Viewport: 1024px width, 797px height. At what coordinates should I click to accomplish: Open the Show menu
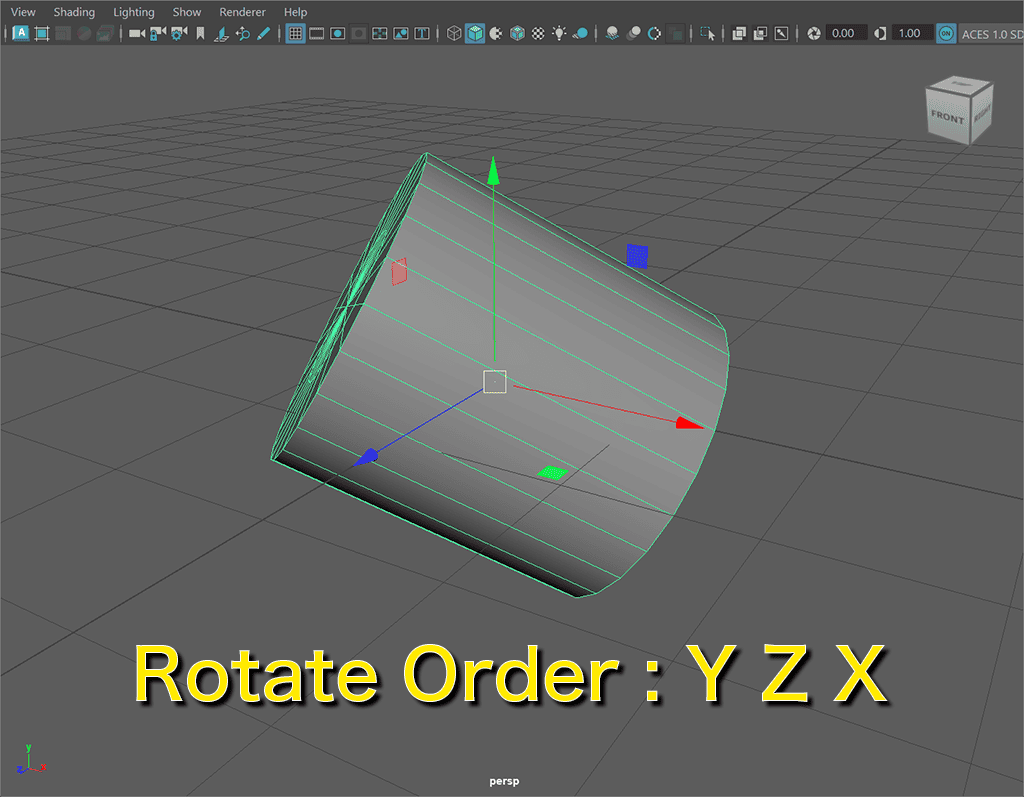[x=187, y=12]
